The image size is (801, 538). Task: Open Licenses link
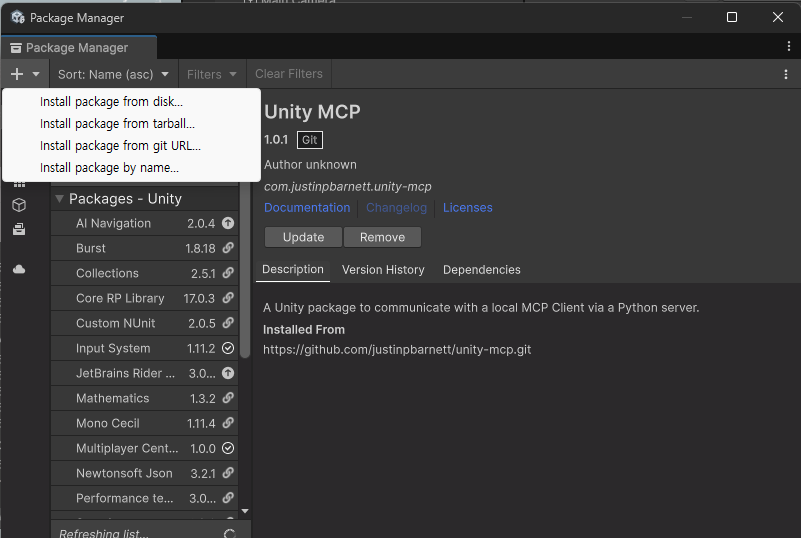pyautogui.click(x=467, y=208)
